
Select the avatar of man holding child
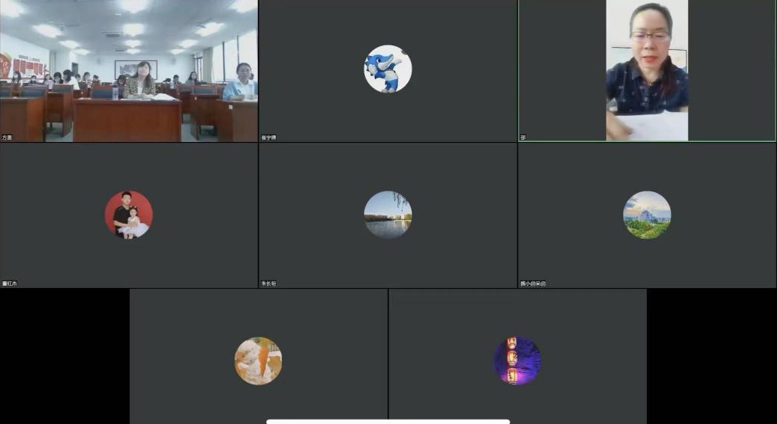click(x=129, y=214)
